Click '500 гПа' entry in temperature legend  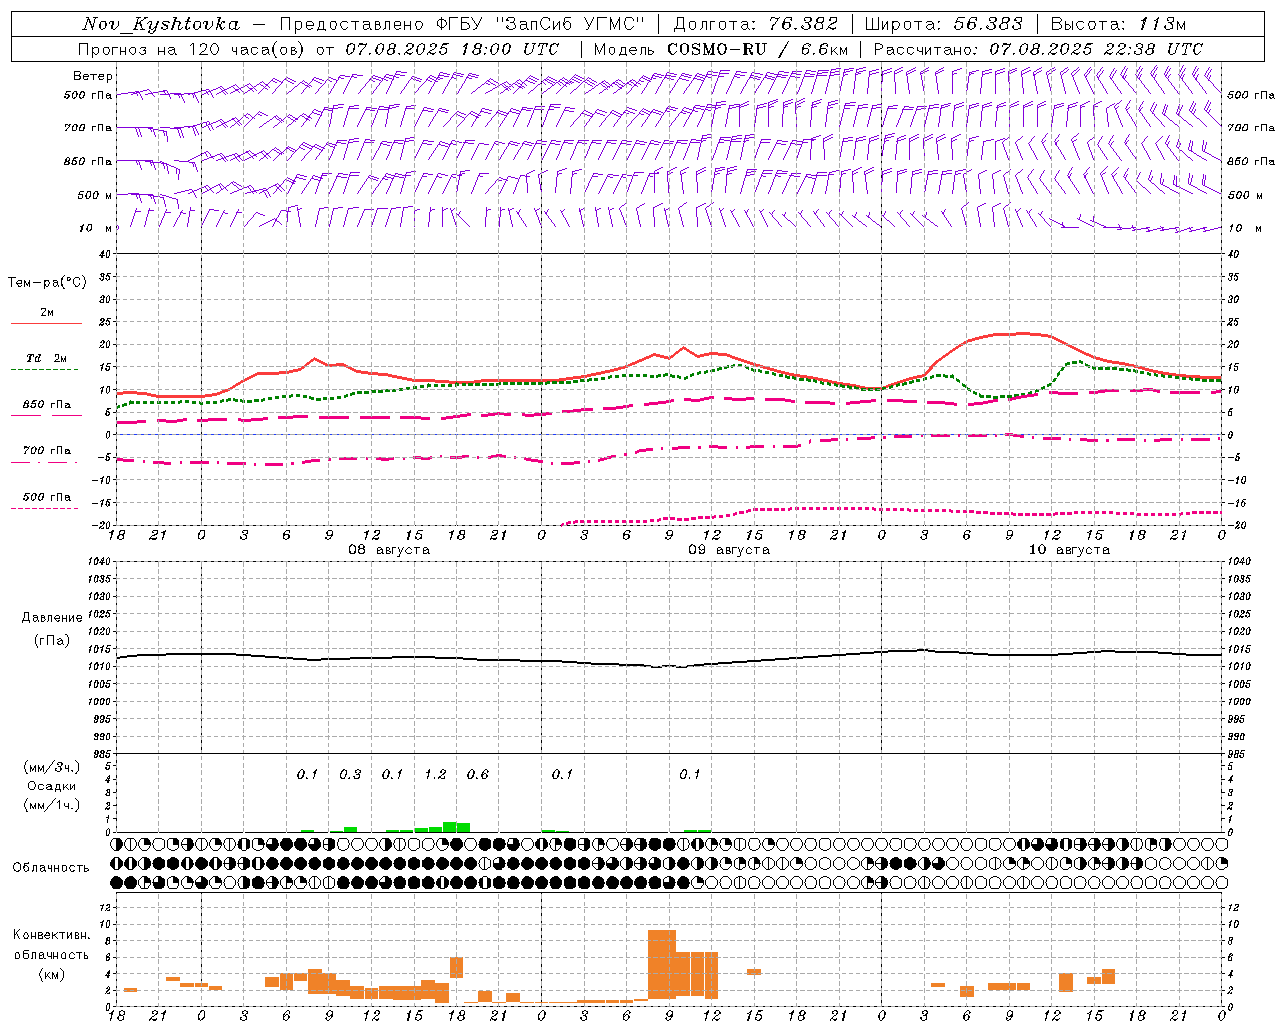click(x=47, y=497)
